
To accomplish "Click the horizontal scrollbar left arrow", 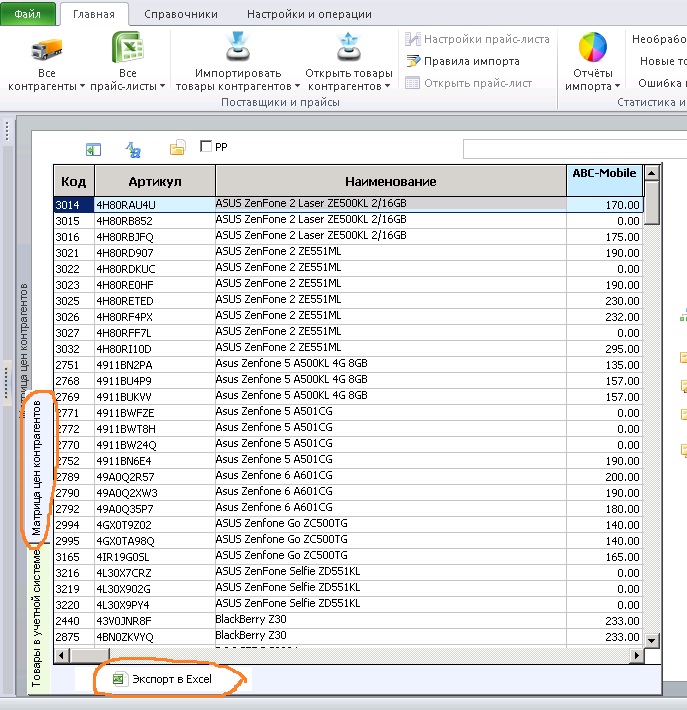I will click(62, 655).
